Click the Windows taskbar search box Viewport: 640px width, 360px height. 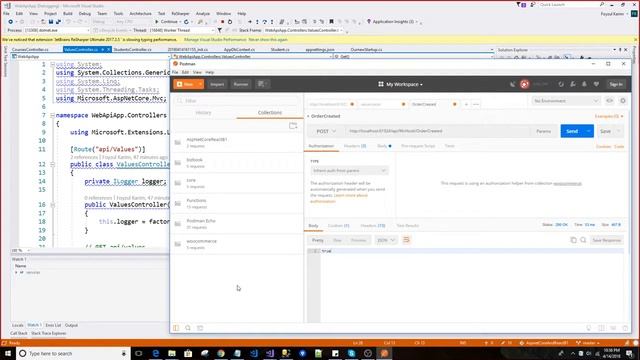click(x=73, y=353)
